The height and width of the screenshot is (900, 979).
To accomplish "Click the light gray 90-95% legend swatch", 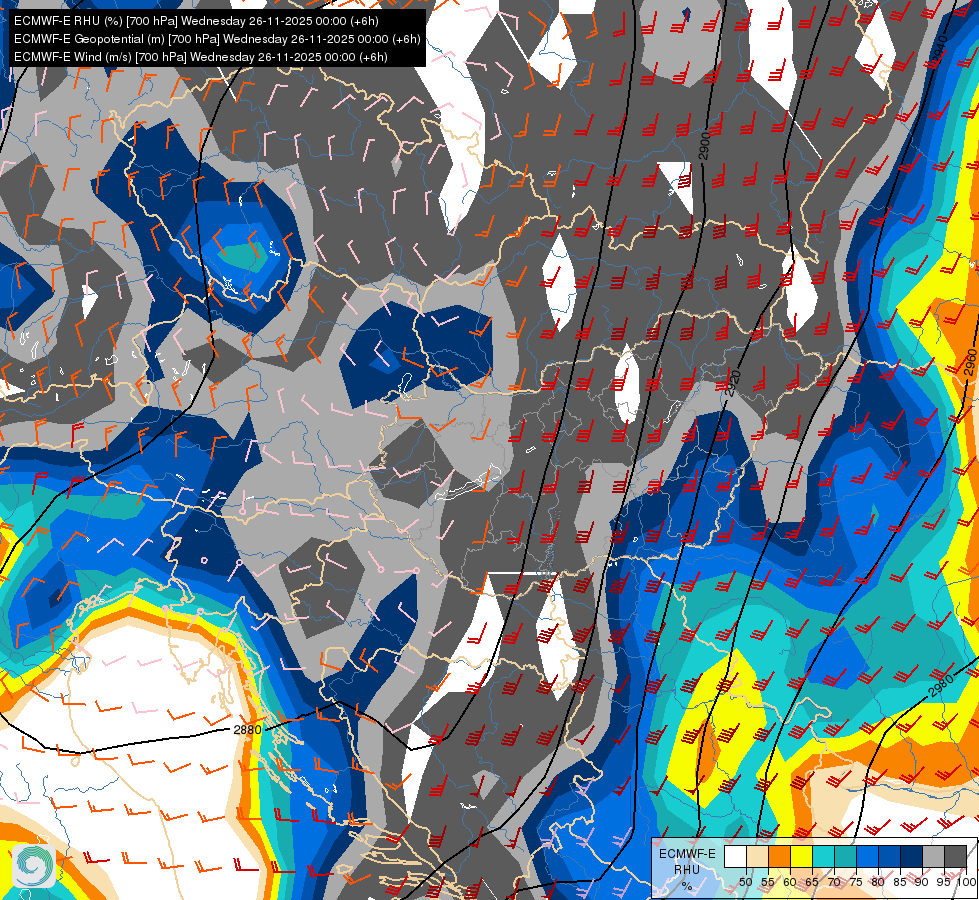I will coord(933,856).
